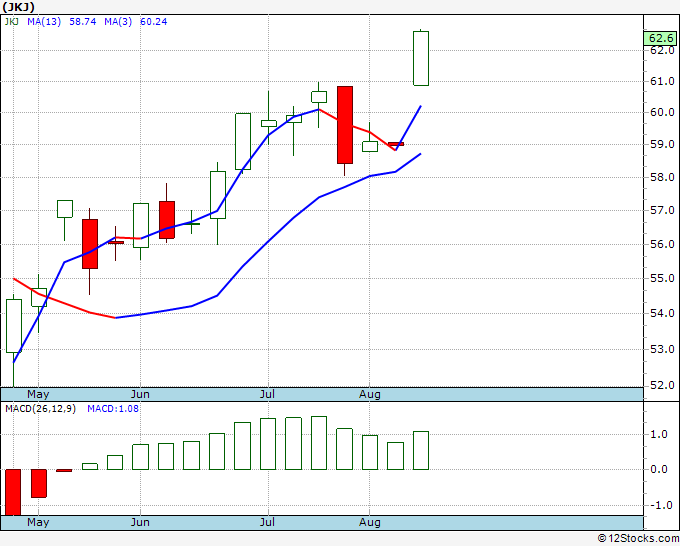Click the last green MACD histogram bar
Viewport: 680px width, 546px height.
coord(421,451)
